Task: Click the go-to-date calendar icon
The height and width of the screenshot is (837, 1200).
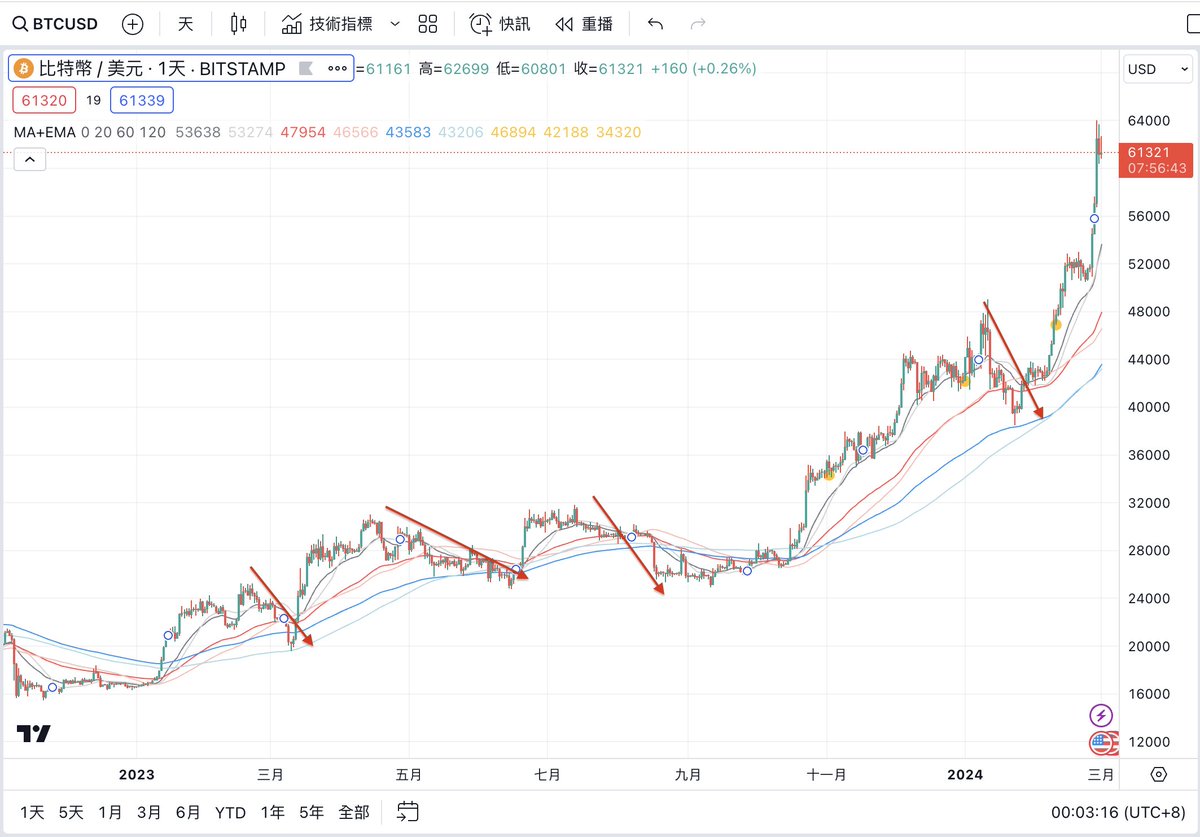Action: 406,812
